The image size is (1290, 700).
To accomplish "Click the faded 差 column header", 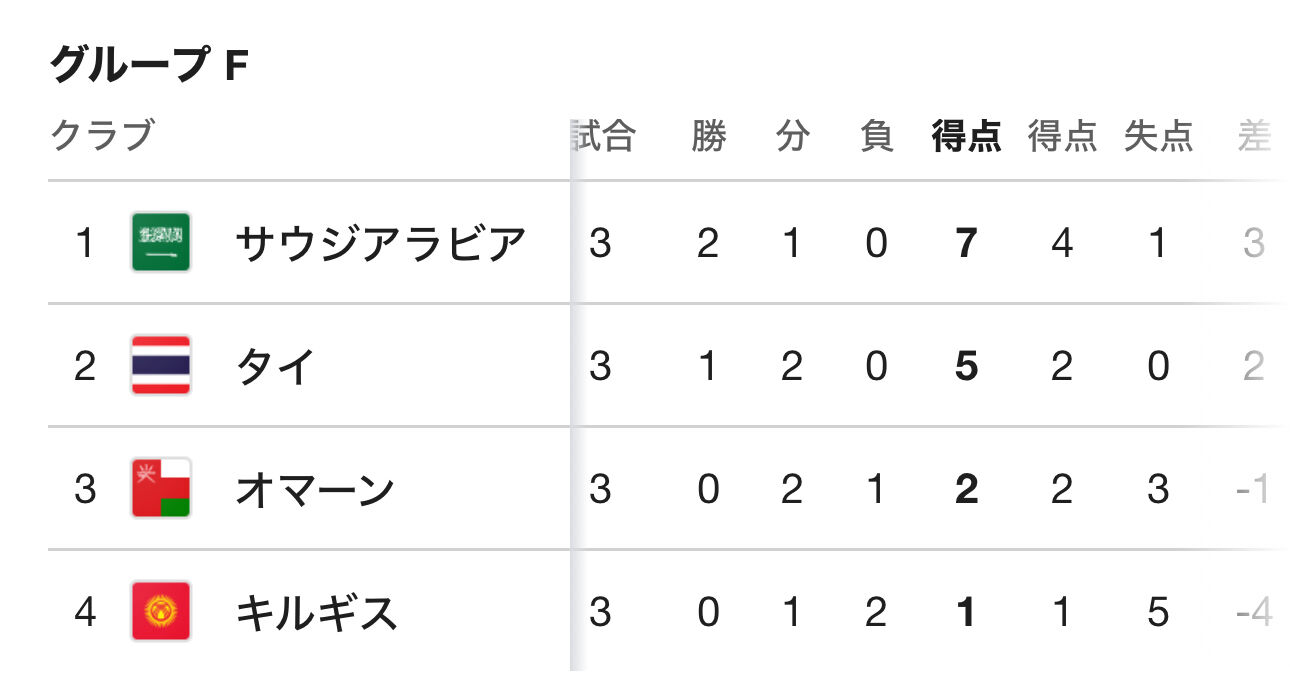I will tap(1254, 135).
